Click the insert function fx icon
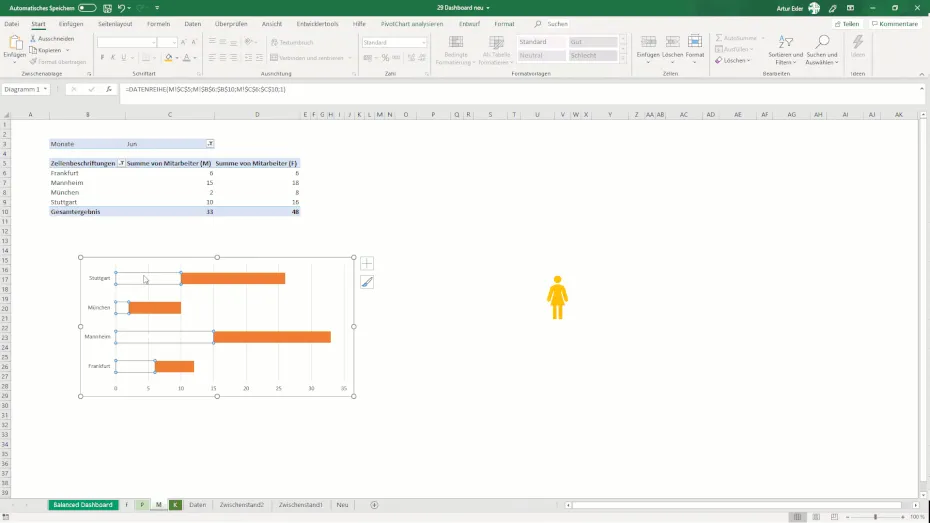 (109, 89)
